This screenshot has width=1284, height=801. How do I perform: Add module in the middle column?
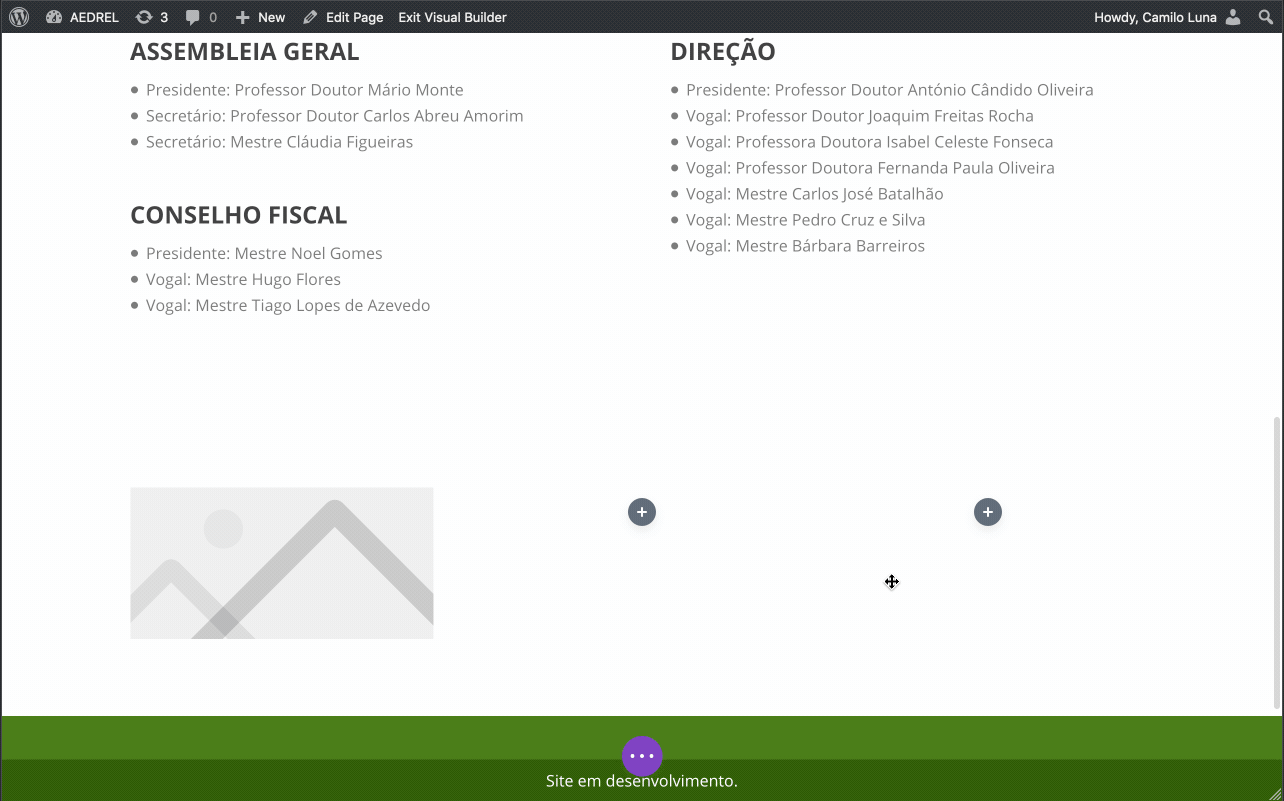tap(642, 512)
